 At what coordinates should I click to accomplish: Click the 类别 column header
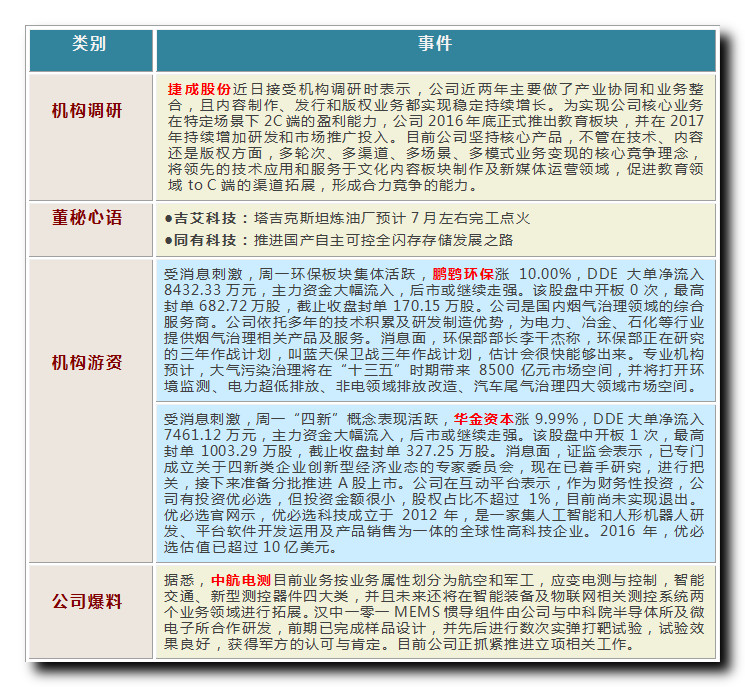click(91, 50)
